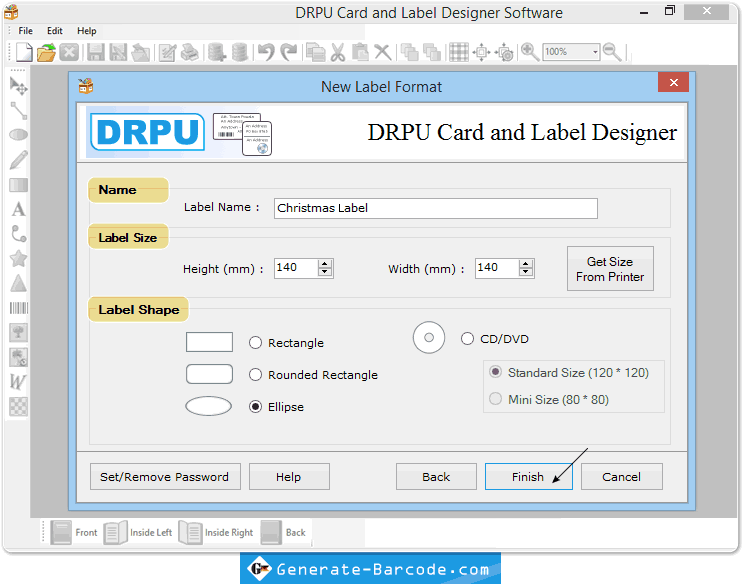Click the Cut scissors icon

tap(337, 52)
